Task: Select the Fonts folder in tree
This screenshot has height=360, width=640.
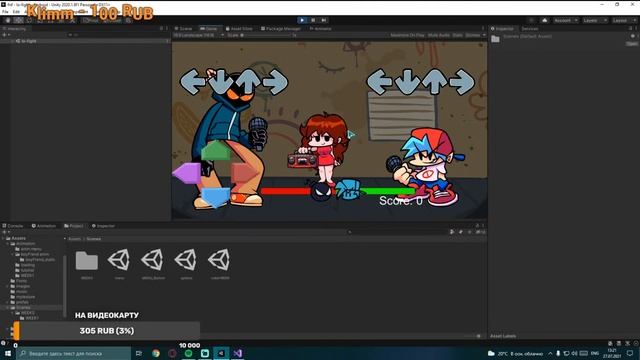Action: pyautogui.click(x=19, y=281)
